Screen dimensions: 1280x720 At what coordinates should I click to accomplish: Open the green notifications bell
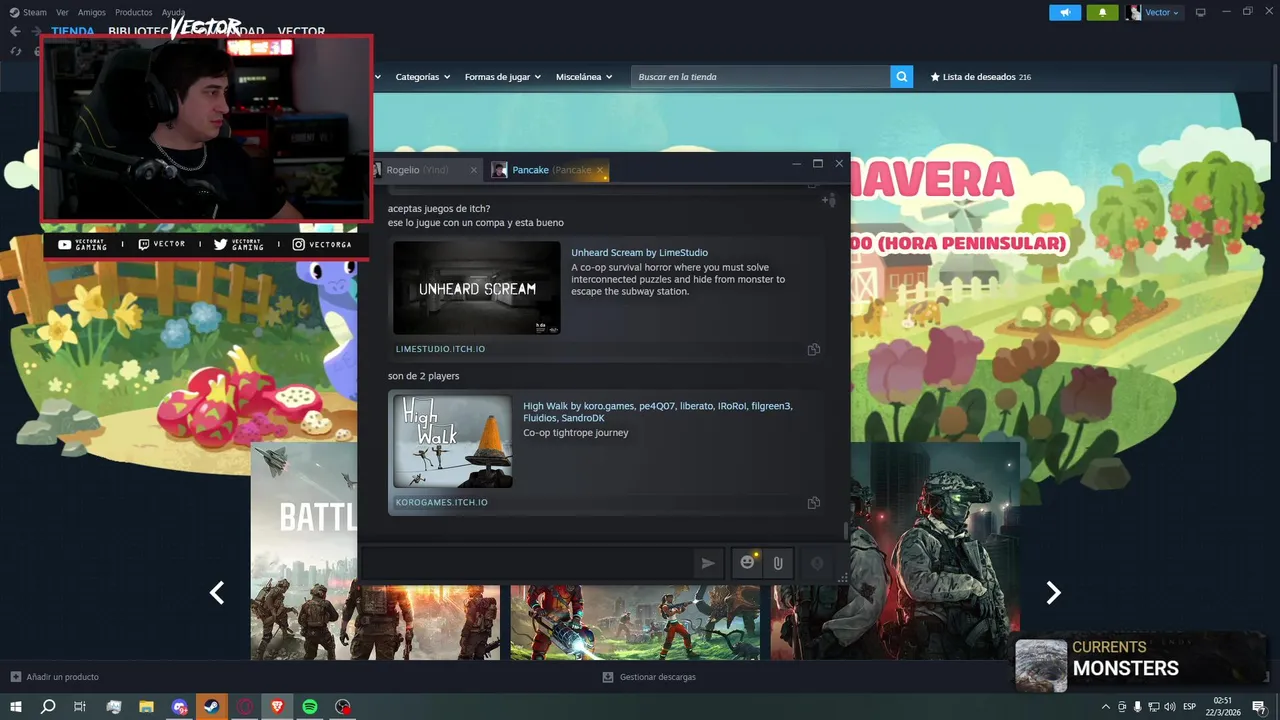click(1102, 12)
